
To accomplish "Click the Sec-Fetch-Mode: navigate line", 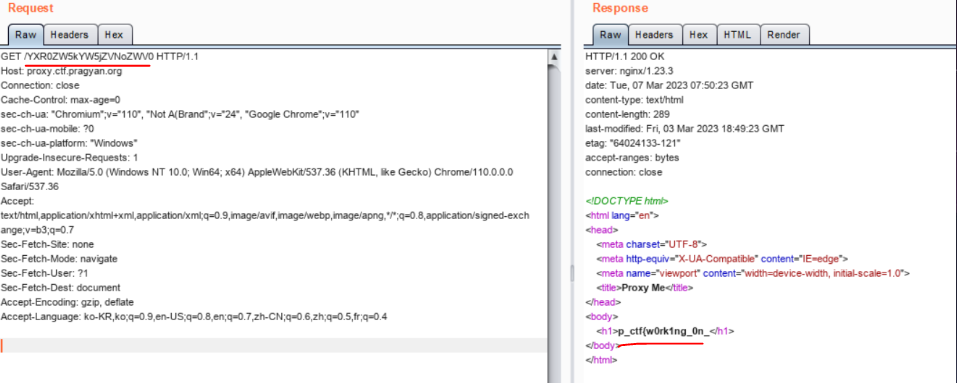I will click(x=59, y=259).
